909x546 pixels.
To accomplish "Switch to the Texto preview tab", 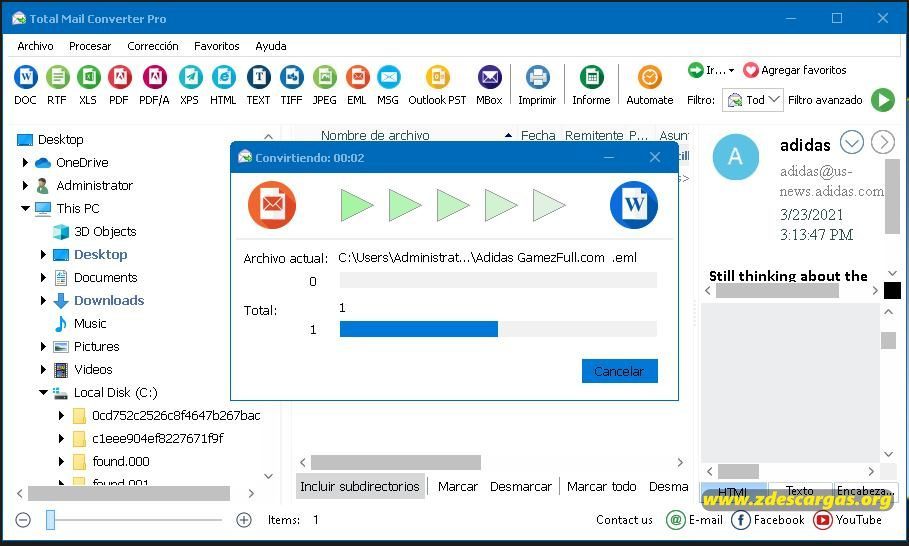I will coord(799,490).
